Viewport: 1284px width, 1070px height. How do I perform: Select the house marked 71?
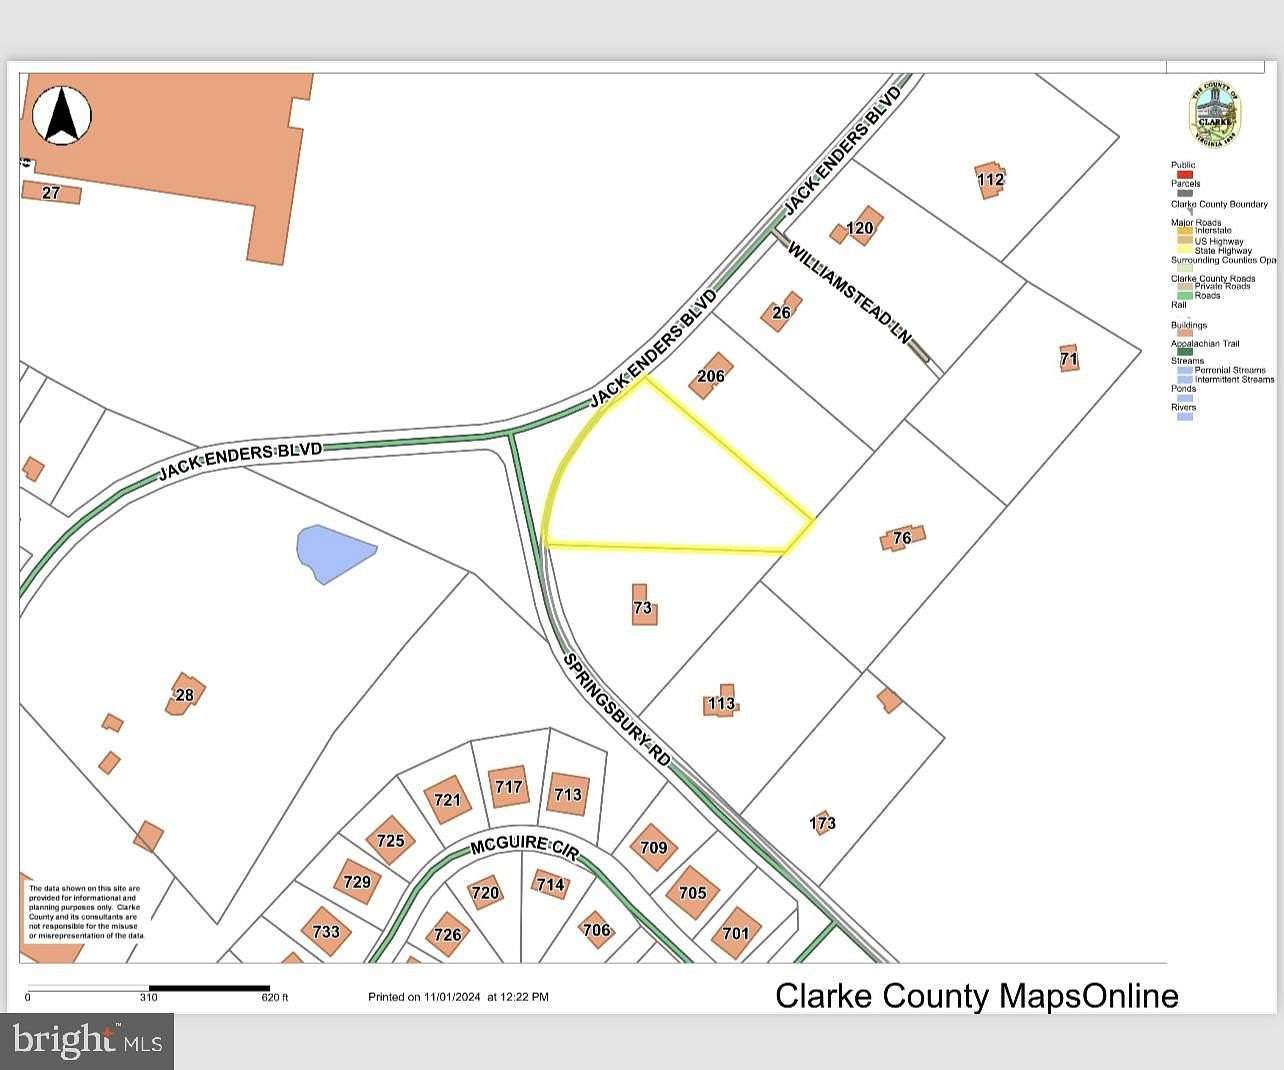click(x=1069, y=358)
